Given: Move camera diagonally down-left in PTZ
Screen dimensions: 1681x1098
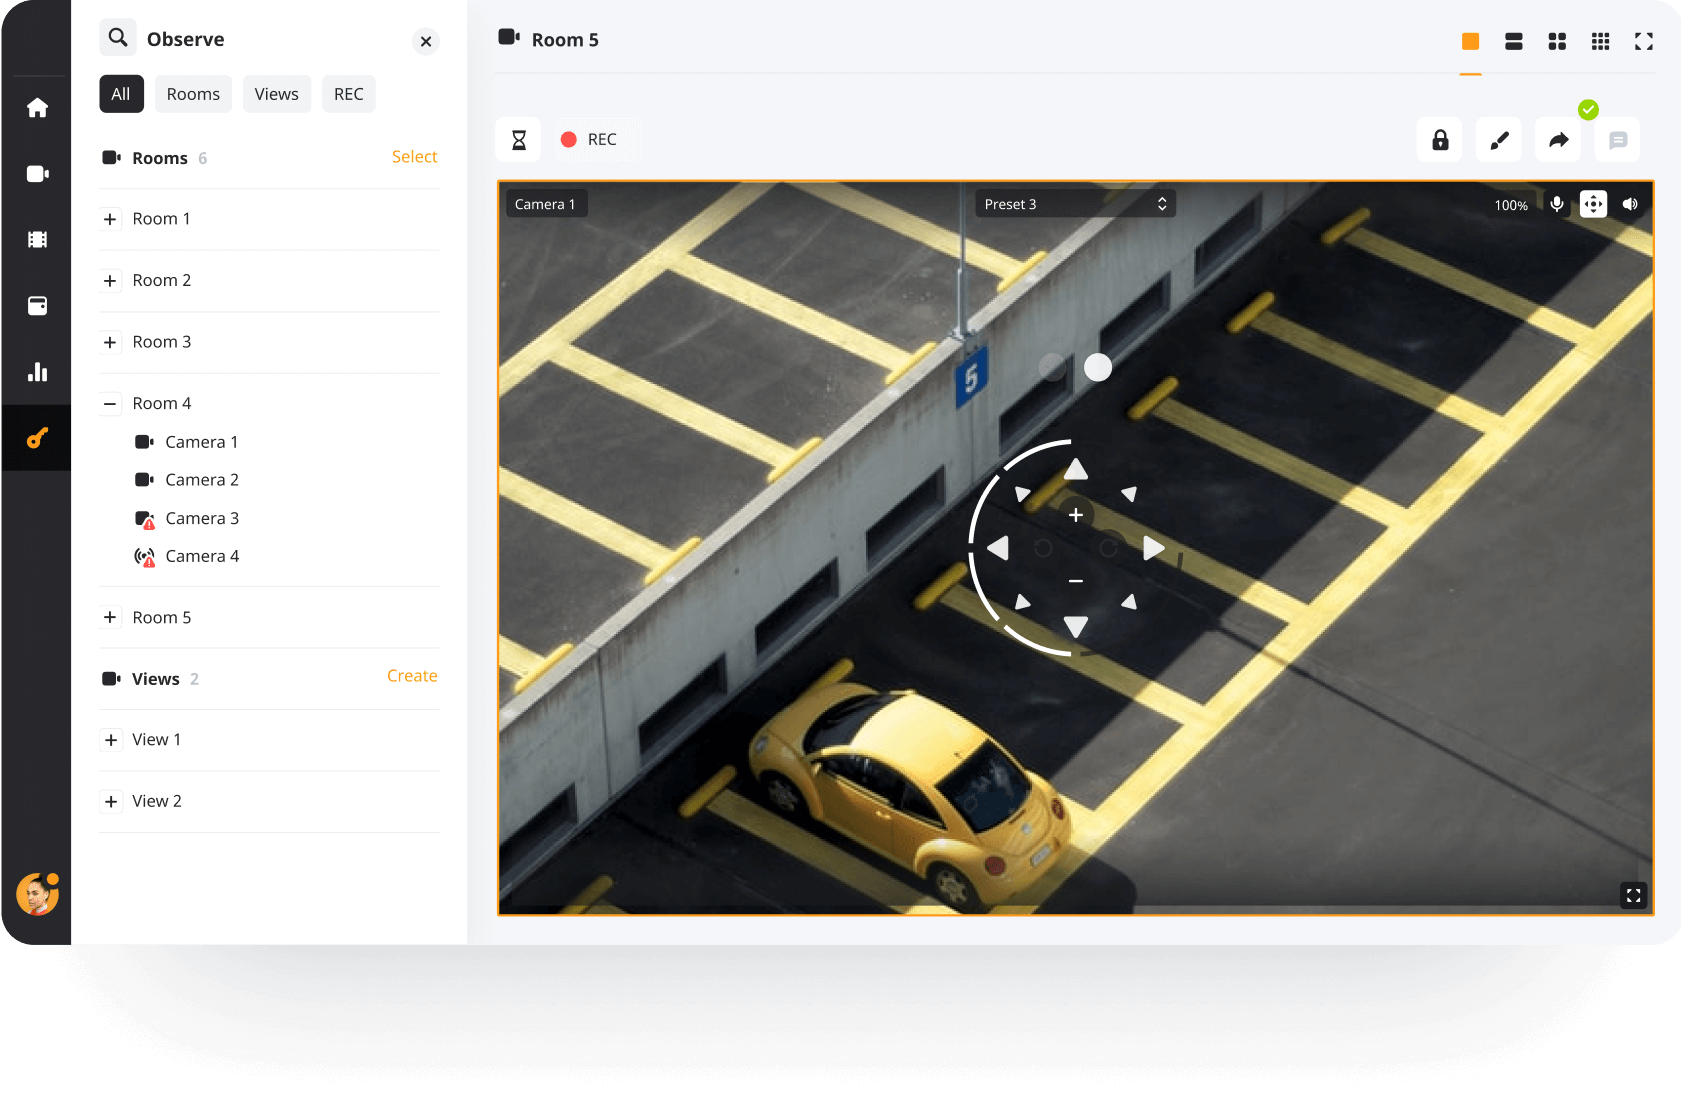Looking at the screenshot, I should [1022, 601].
